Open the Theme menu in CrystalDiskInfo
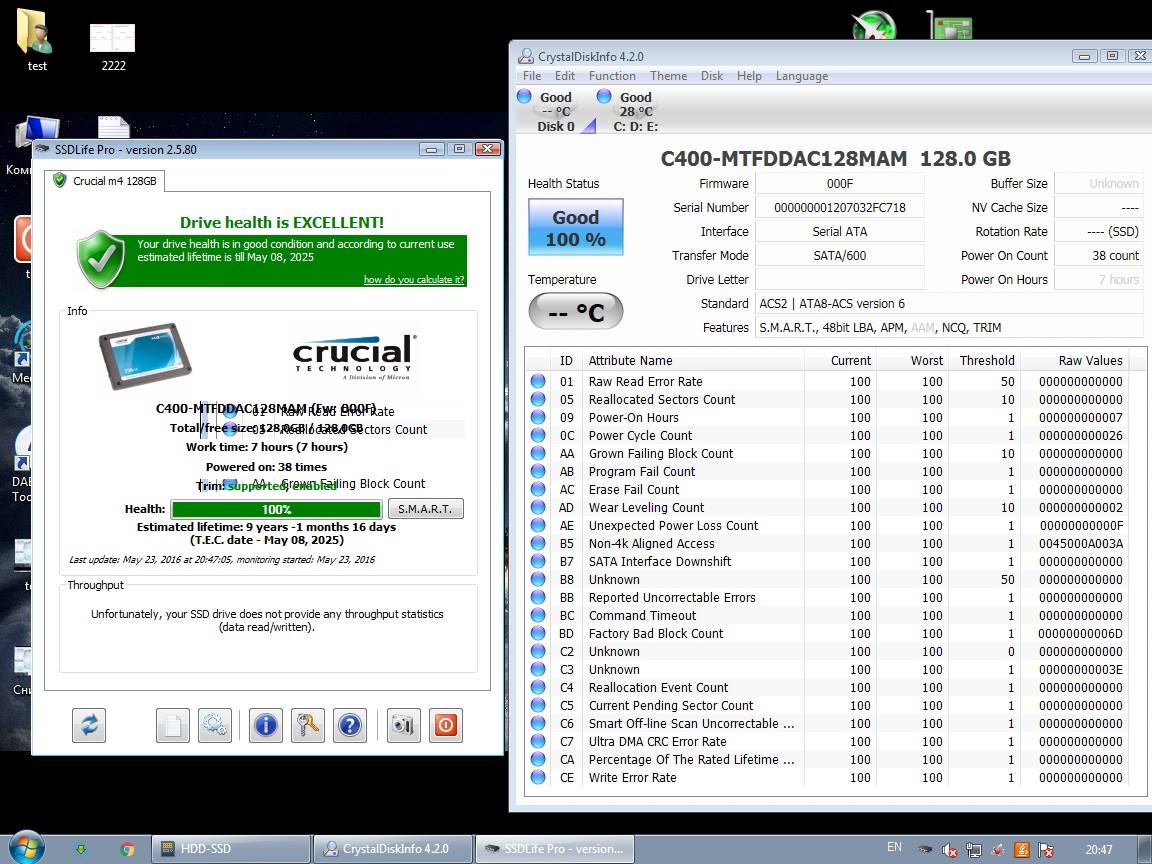1152x864 pixels. point(668,76)
